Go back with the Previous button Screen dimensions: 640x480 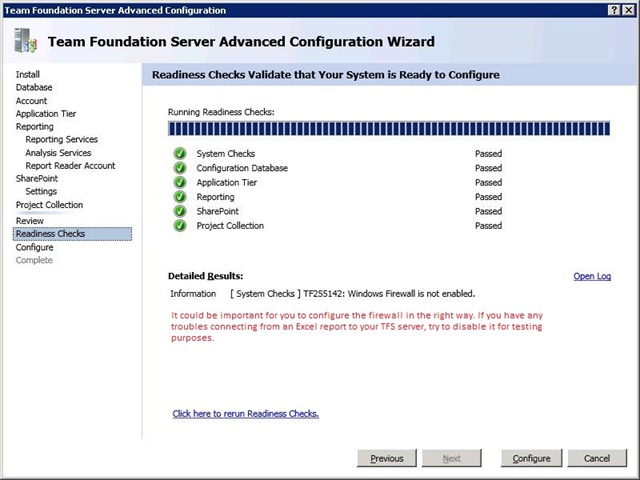[x=387, y=458]
